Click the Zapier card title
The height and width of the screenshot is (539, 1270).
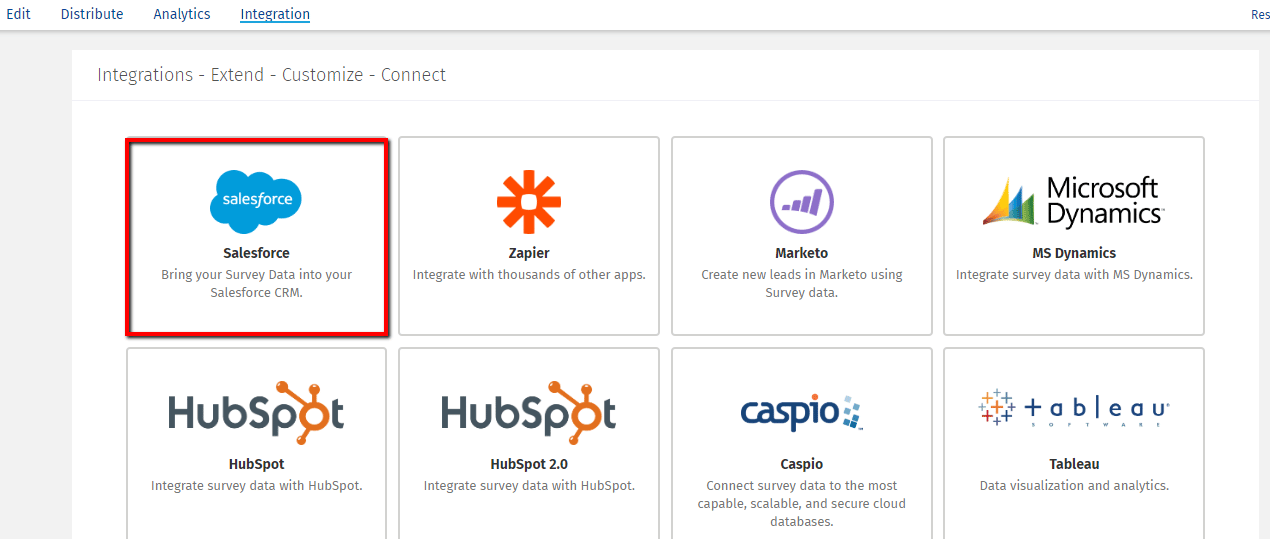[x=529, y=253]
